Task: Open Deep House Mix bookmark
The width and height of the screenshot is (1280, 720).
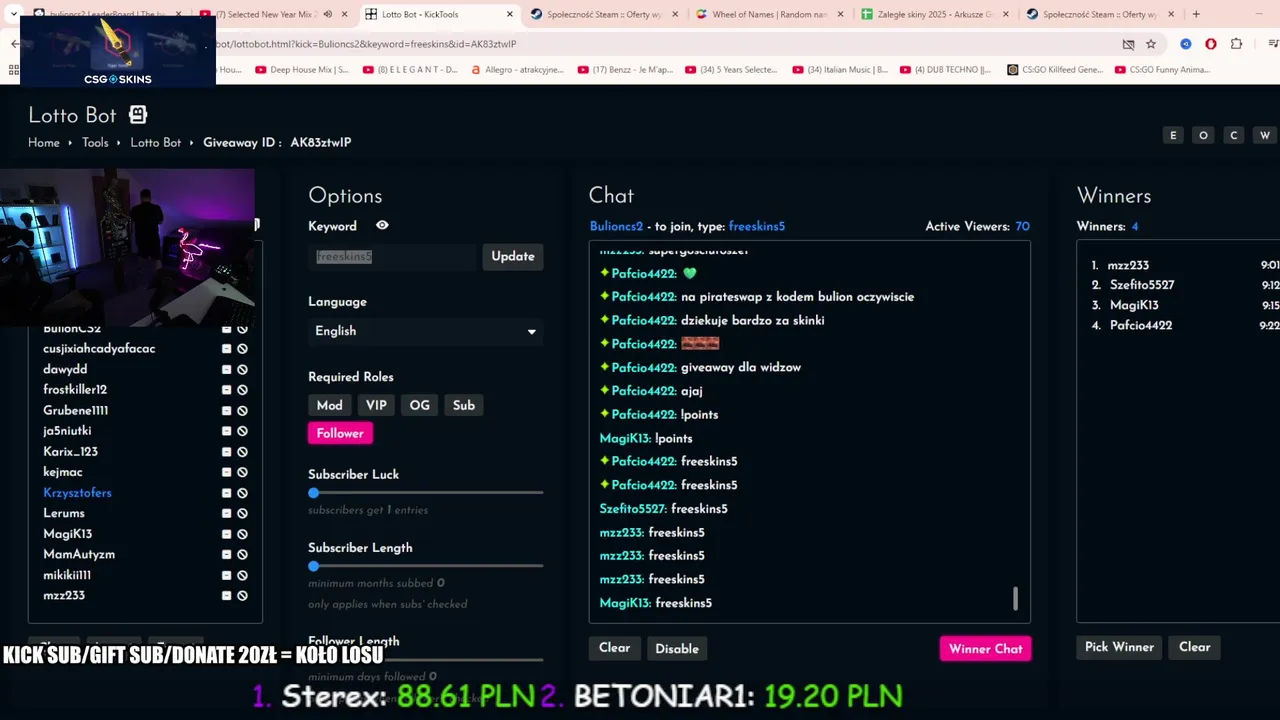Action: point(301,70)
